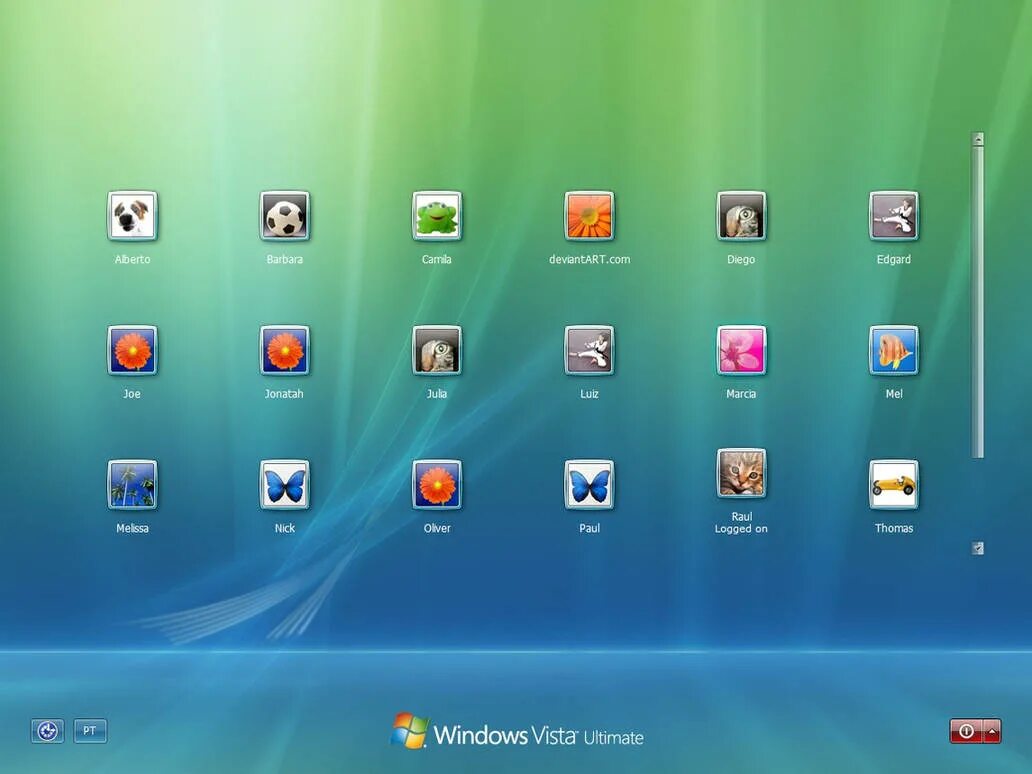Click the Barbara user name label

[x=284, y=259]
